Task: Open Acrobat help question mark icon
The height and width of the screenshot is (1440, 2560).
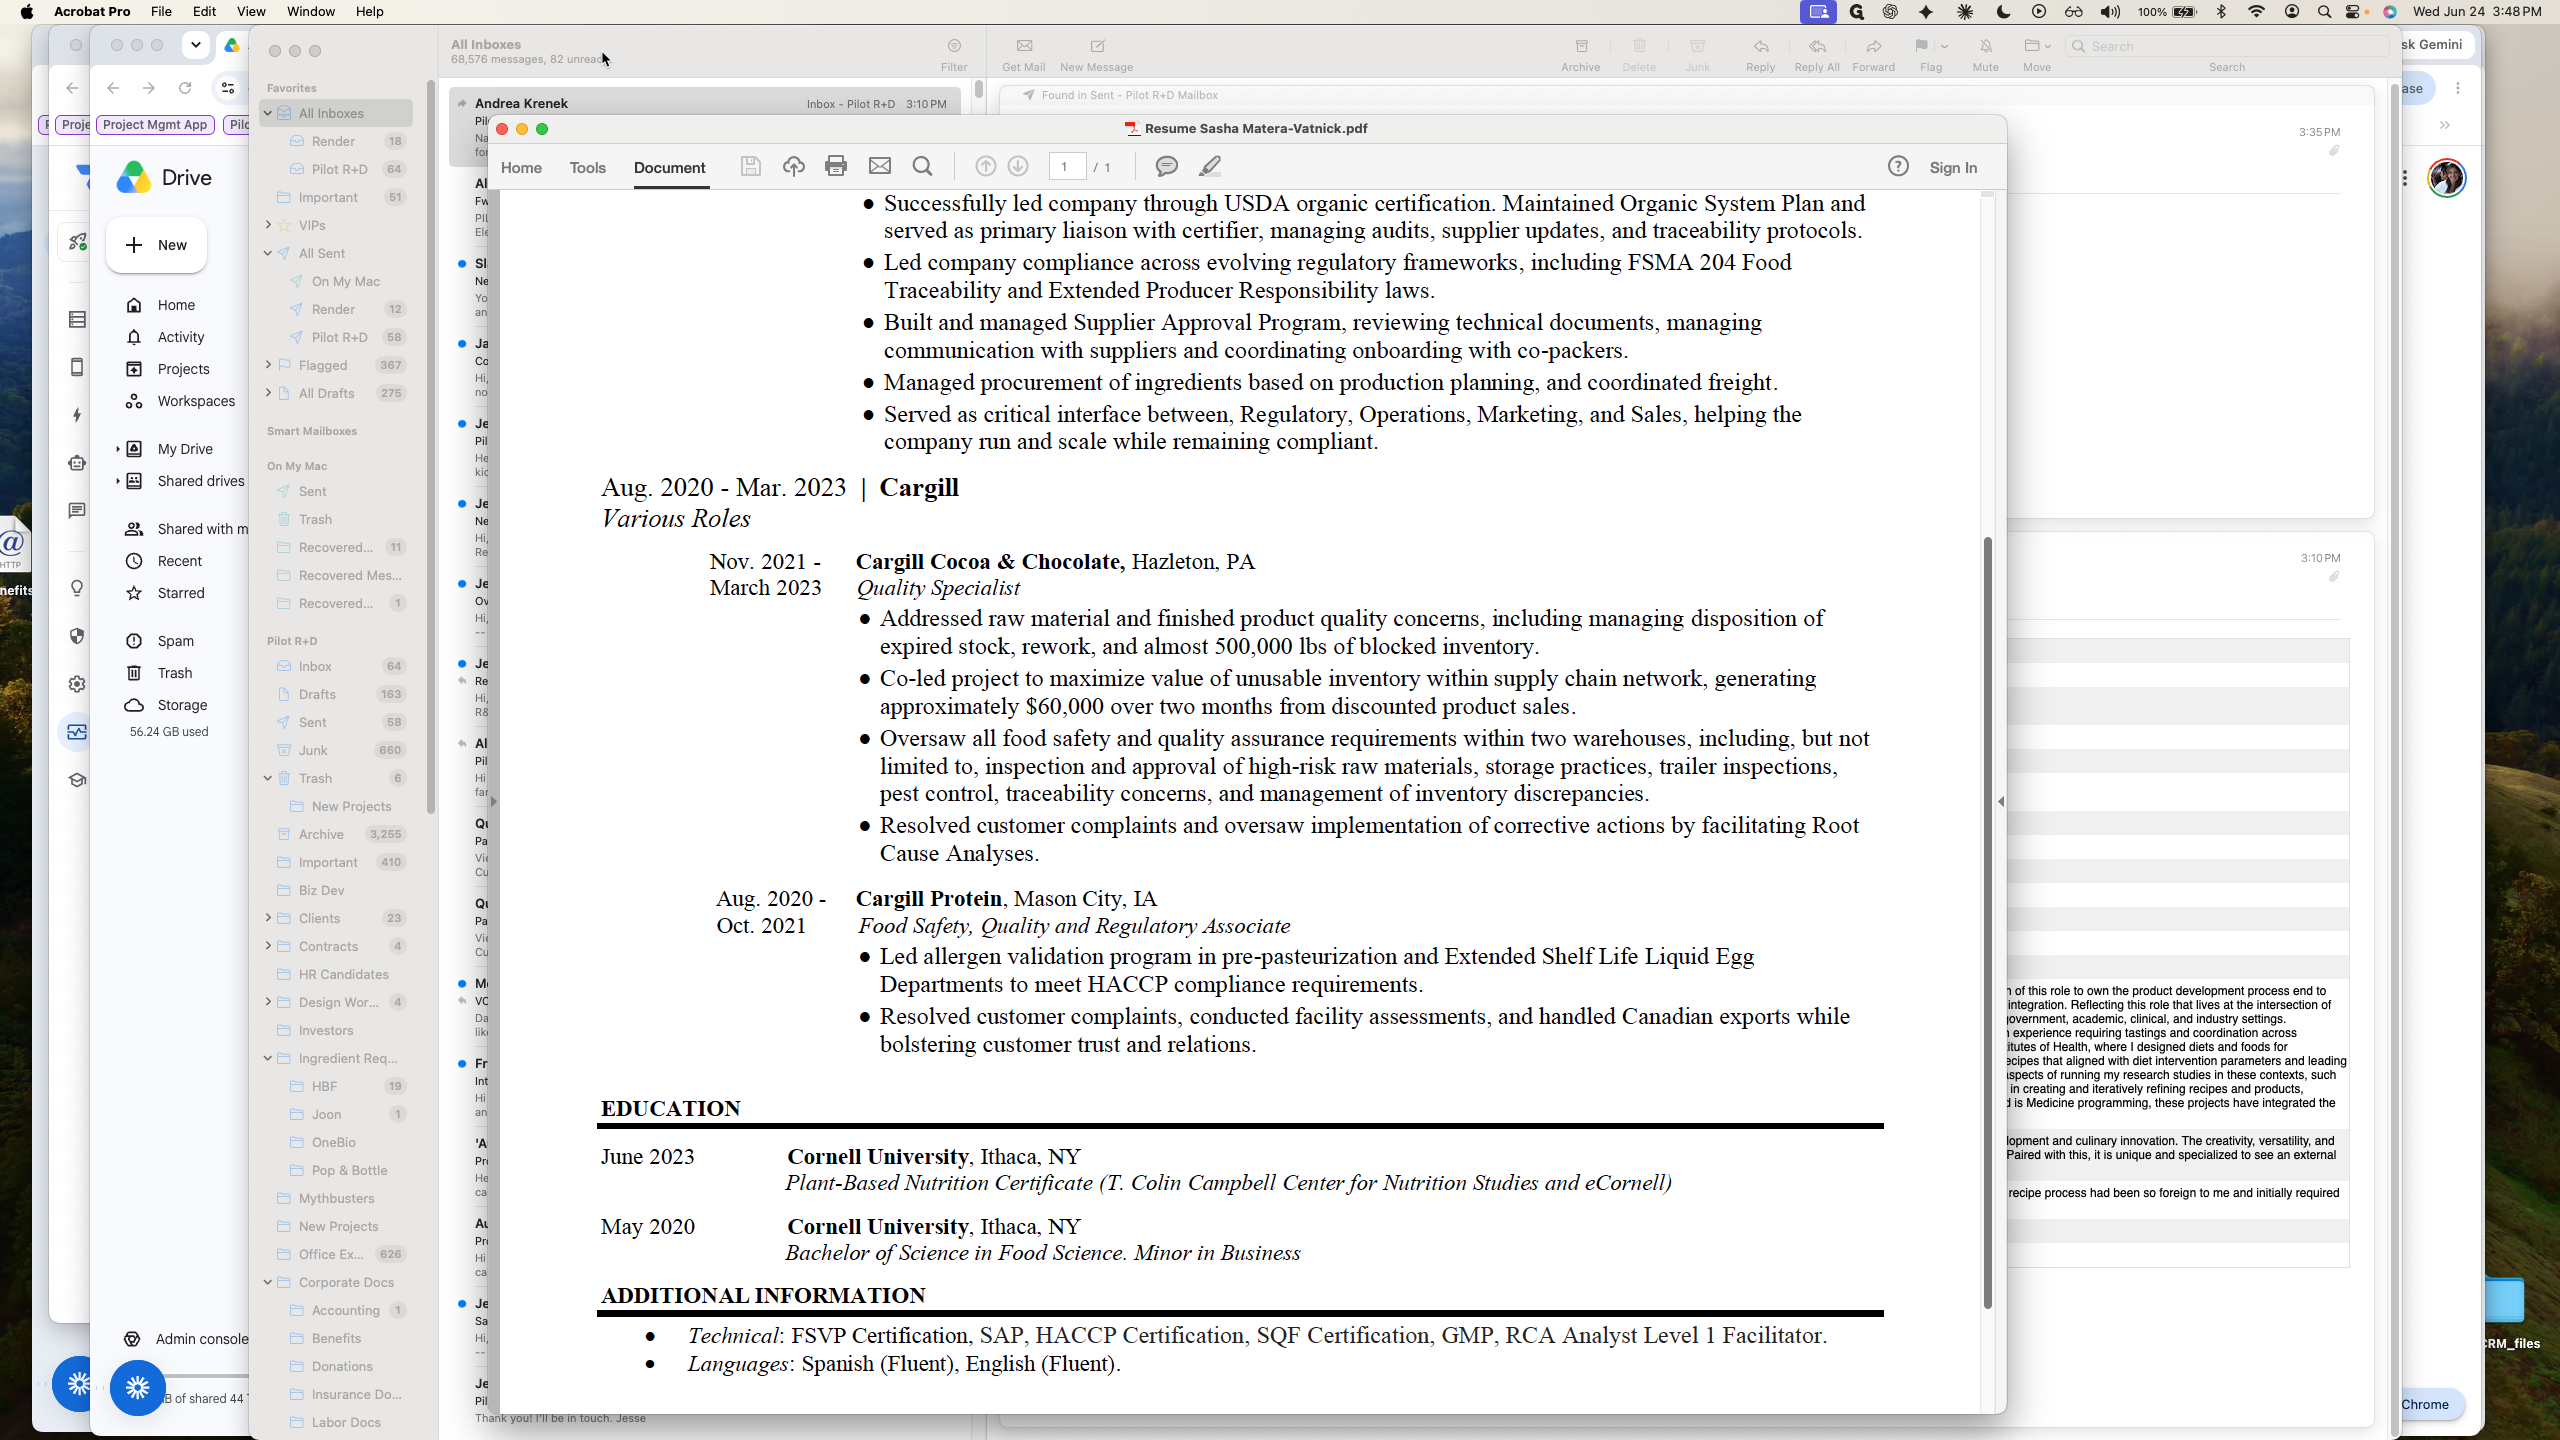Action: (1898, 167)
